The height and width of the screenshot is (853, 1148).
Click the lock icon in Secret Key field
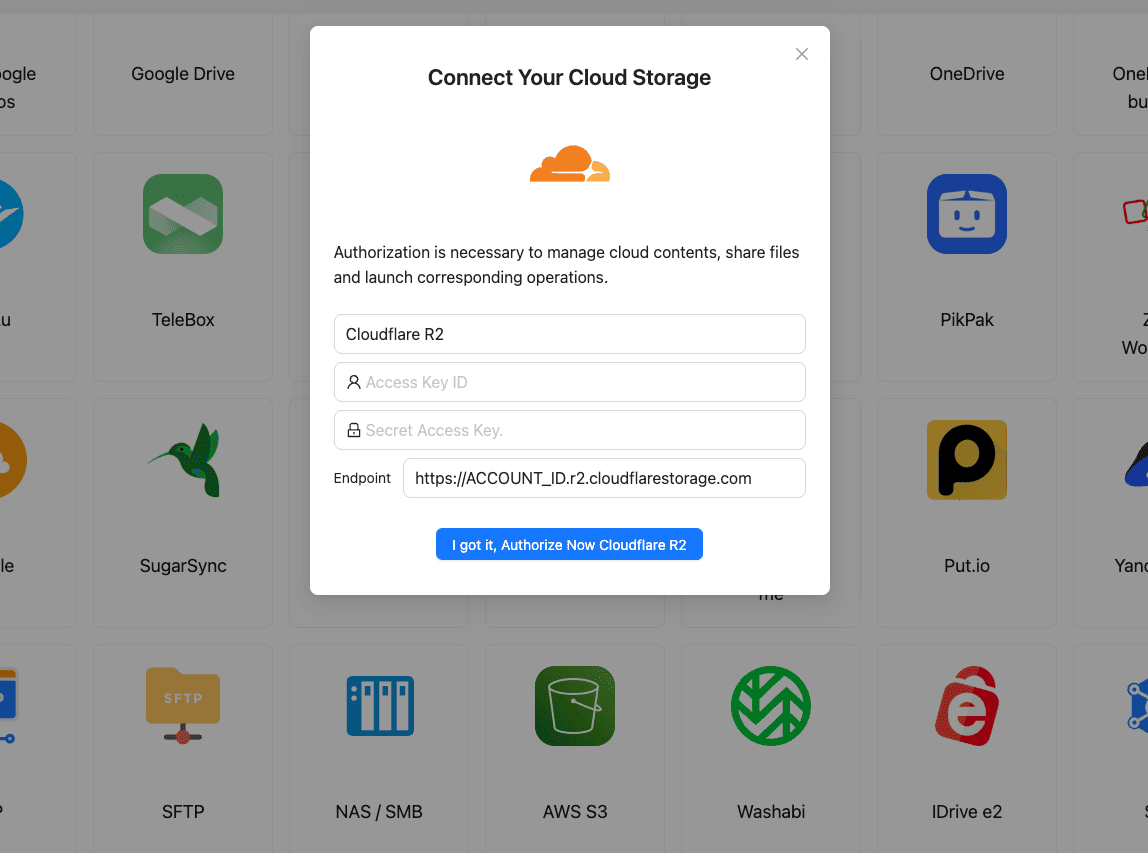point(355,430)
